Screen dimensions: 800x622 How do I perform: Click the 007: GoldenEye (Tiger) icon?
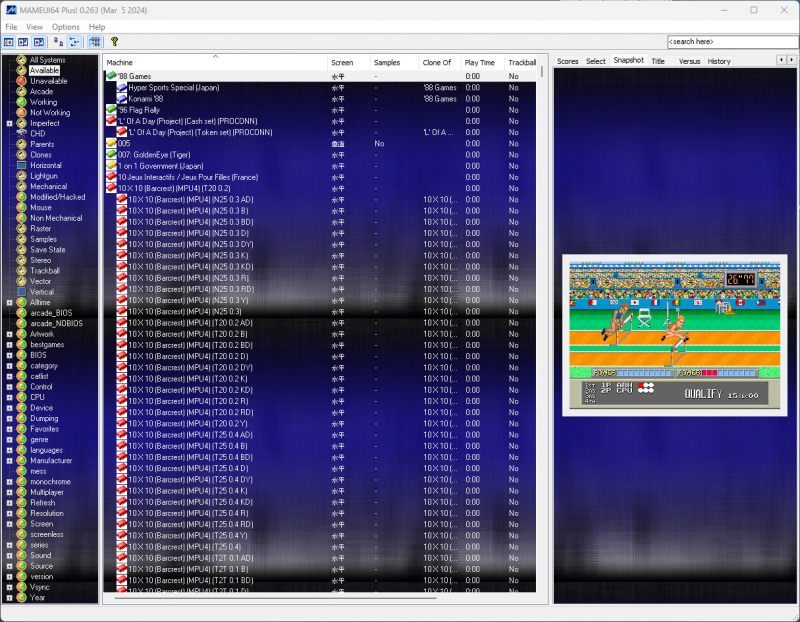click(x=111, y=155)
